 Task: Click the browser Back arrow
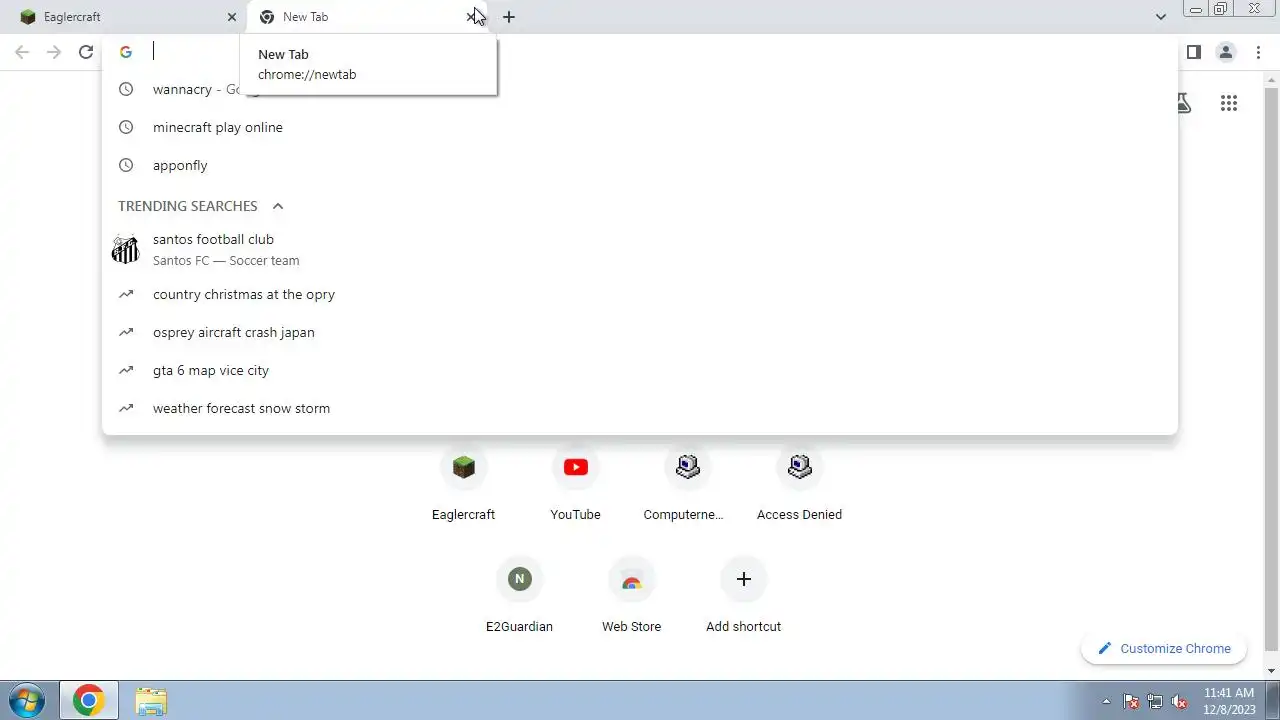[x=22, y=52]
